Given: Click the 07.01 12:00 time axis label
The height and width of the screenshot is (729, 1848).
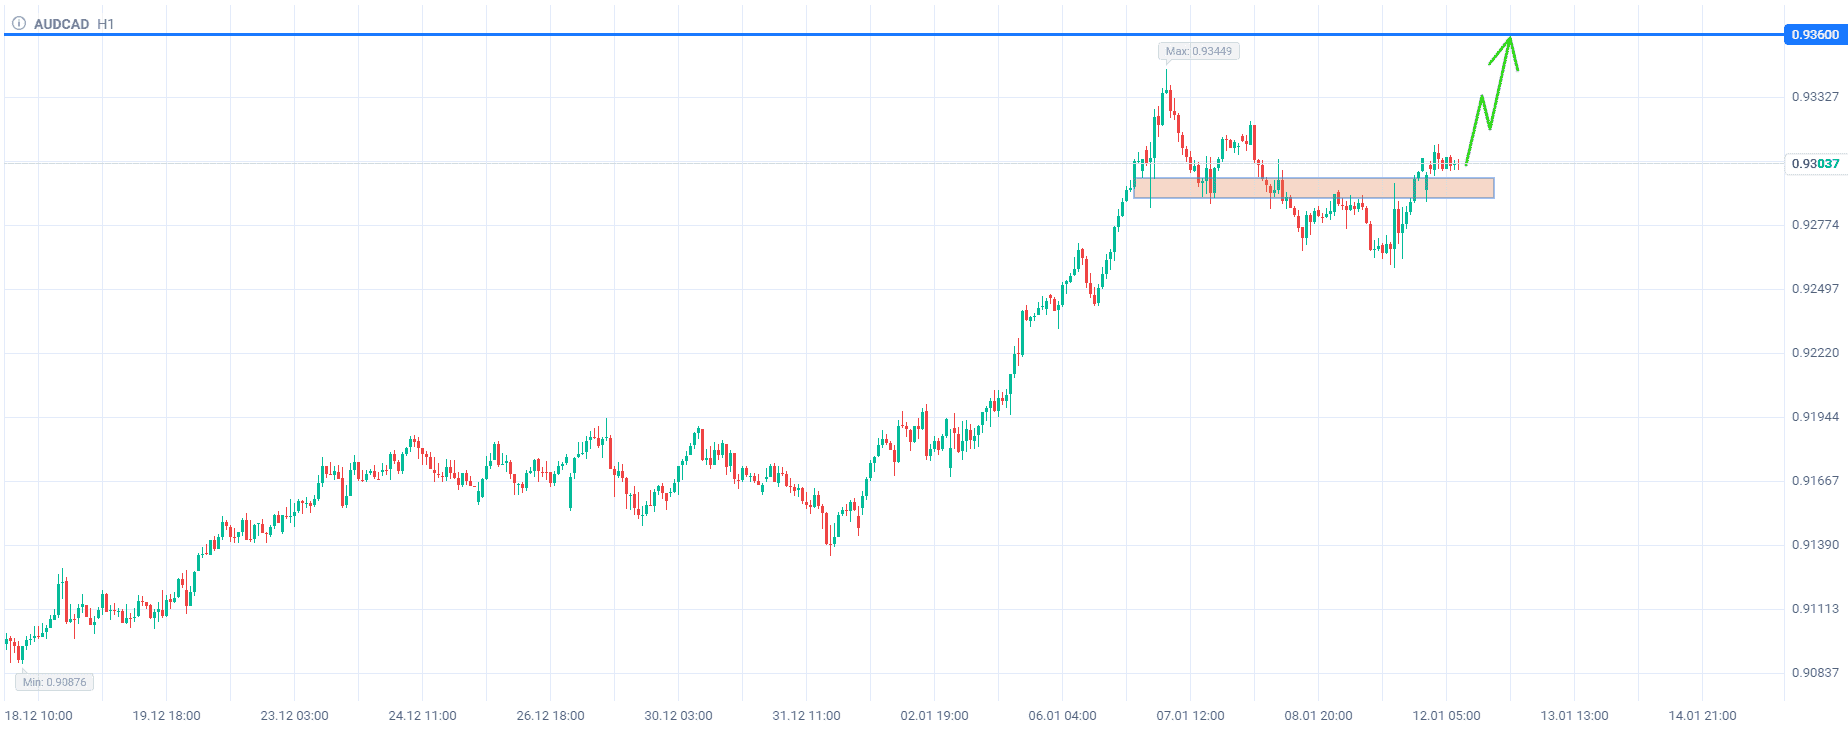Looking at the screenshot, I should tap(1190, 716).
